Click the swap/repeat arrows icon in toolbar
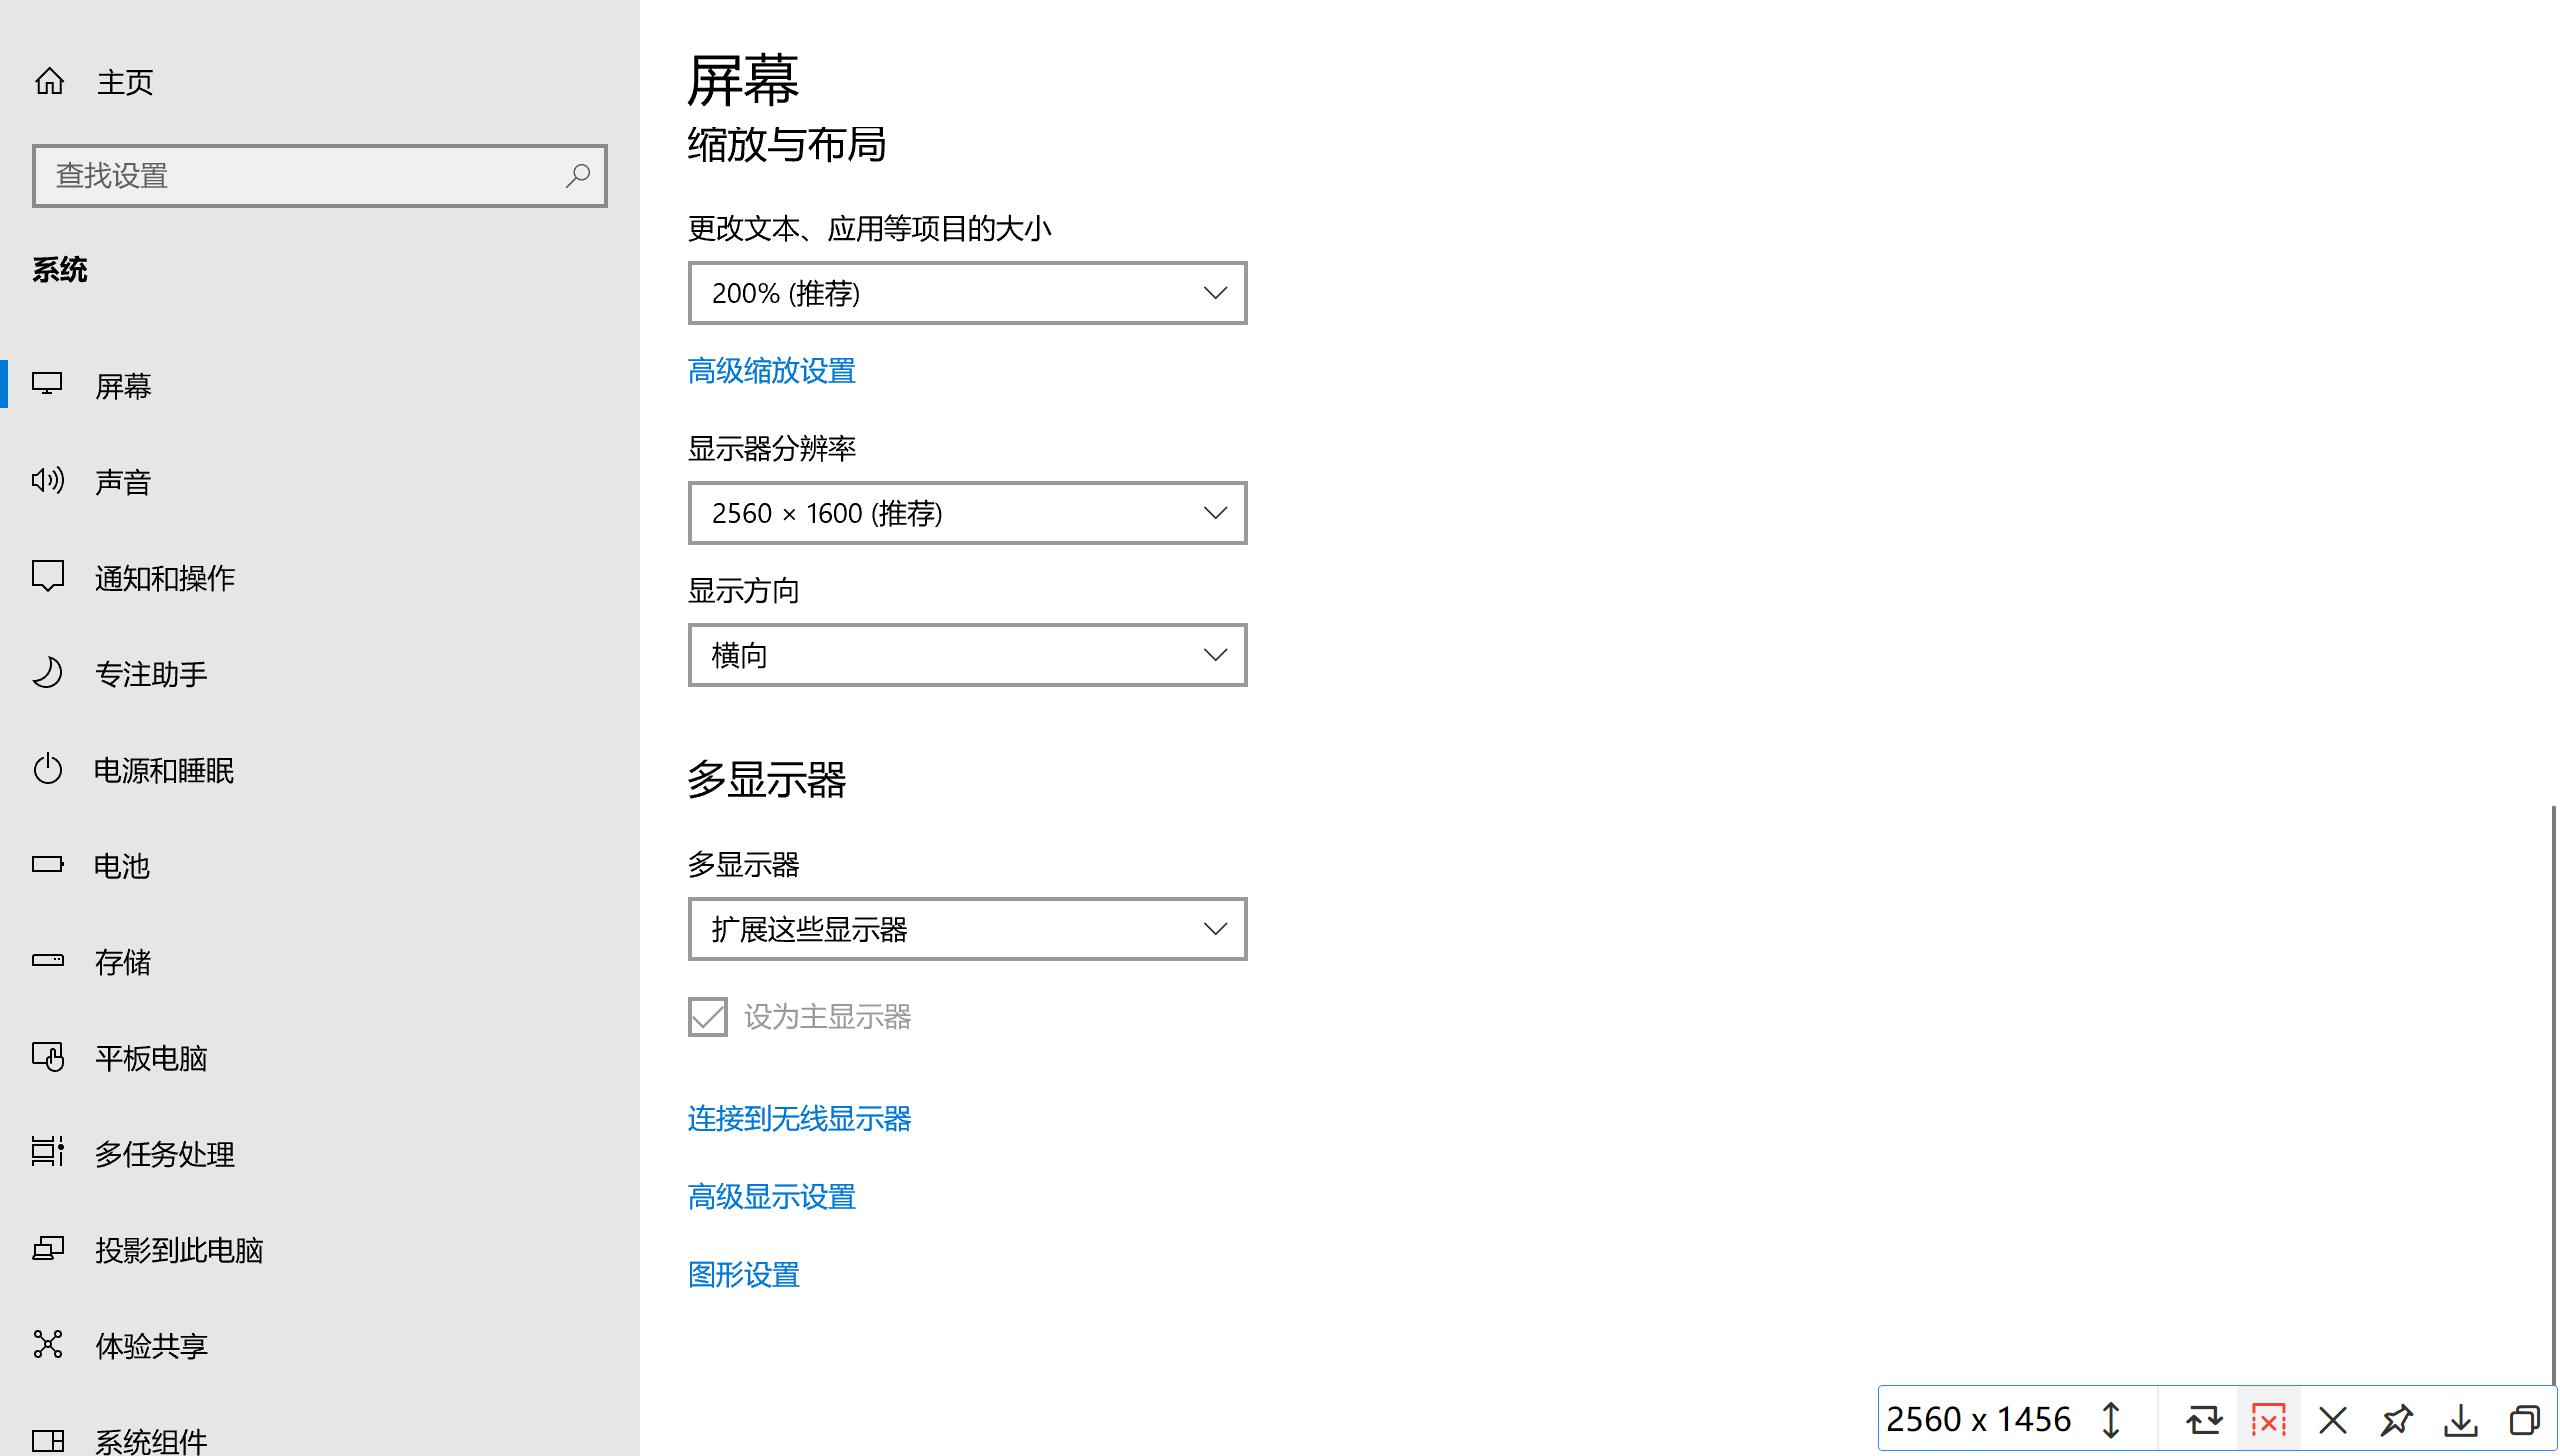This screenshot has width=2560, height=1456. (2203, 1420)
